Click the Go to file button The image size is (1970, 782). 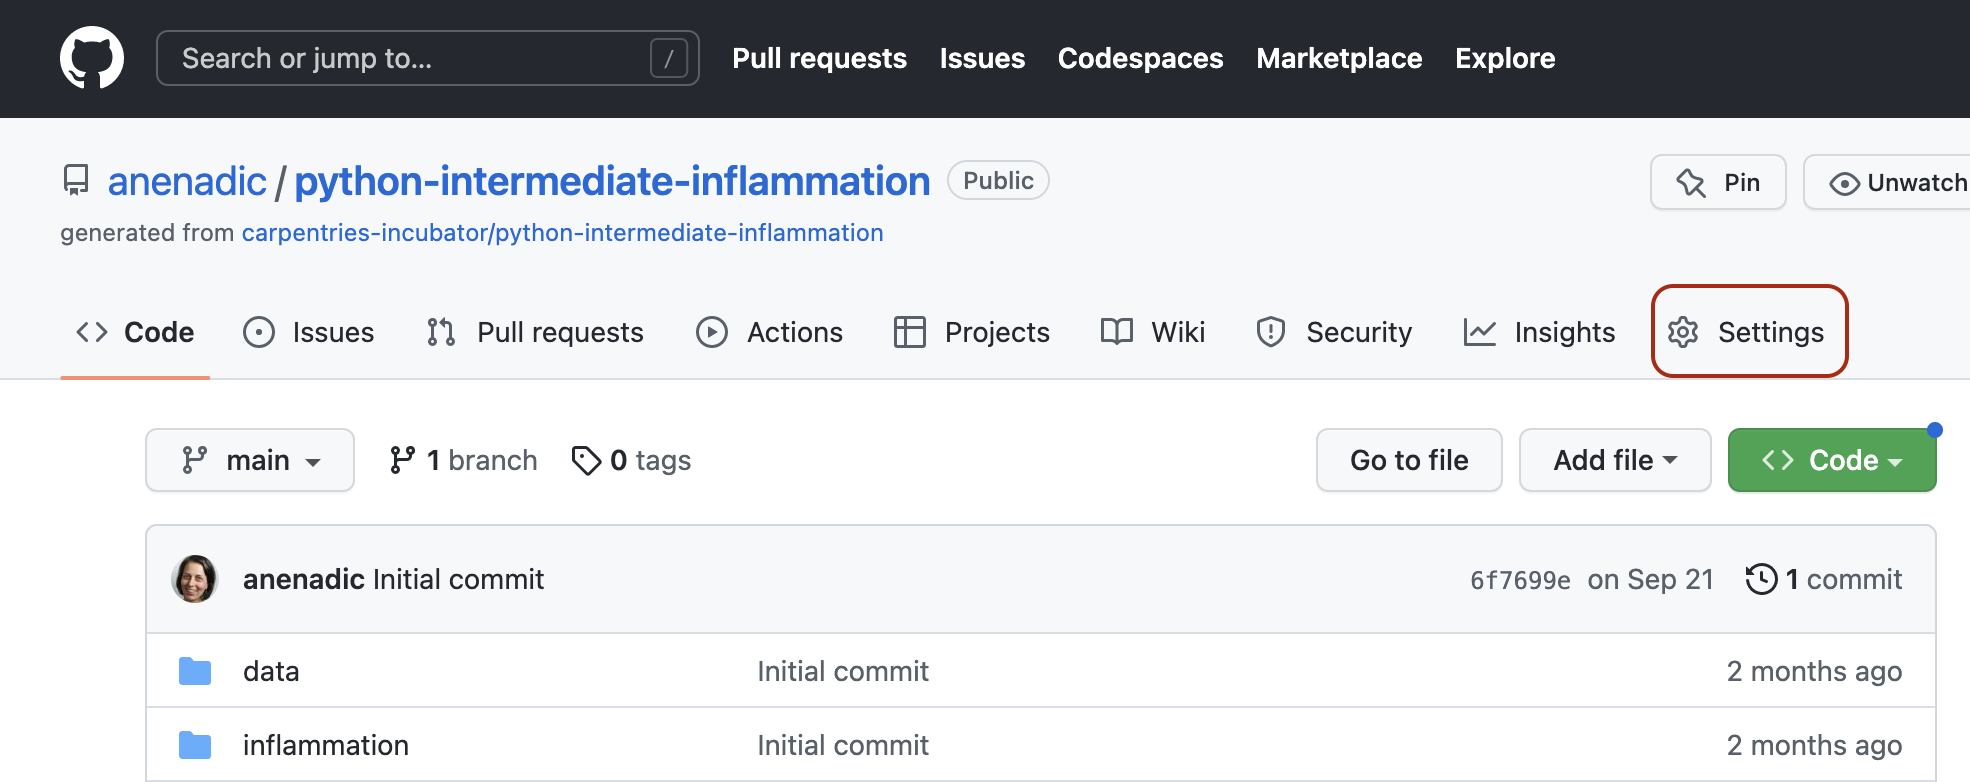point(1409,460)
